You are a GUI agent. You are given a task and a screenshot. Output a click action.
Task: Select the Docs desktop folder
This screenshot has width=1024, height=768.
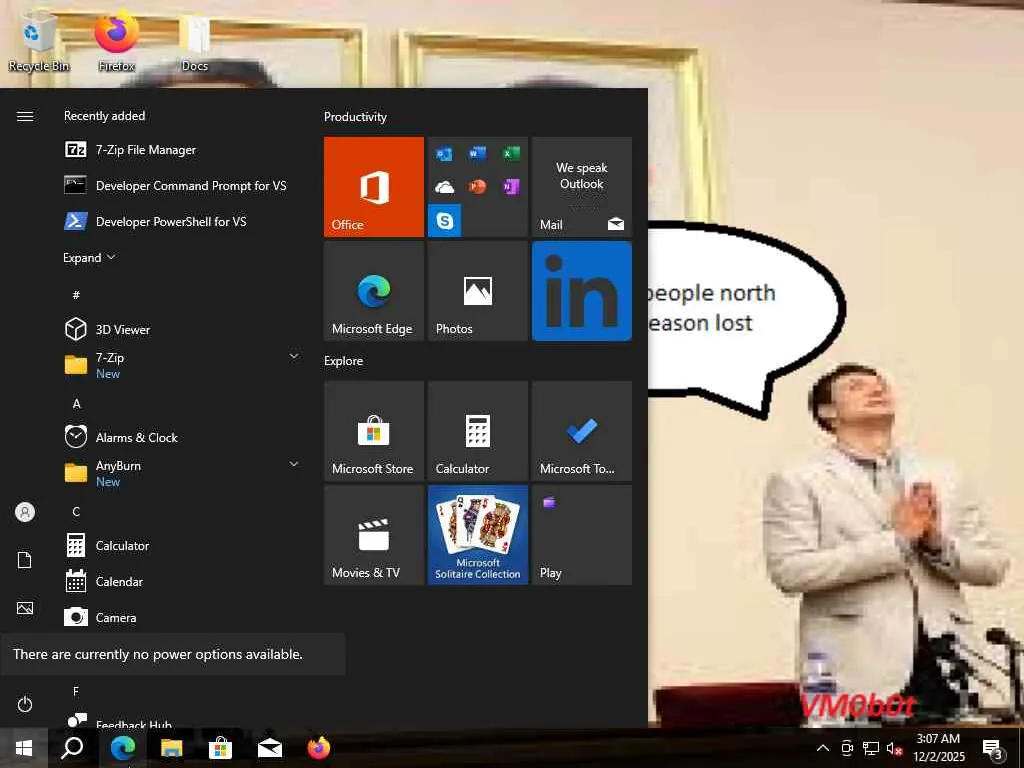[x=195, y=40]
